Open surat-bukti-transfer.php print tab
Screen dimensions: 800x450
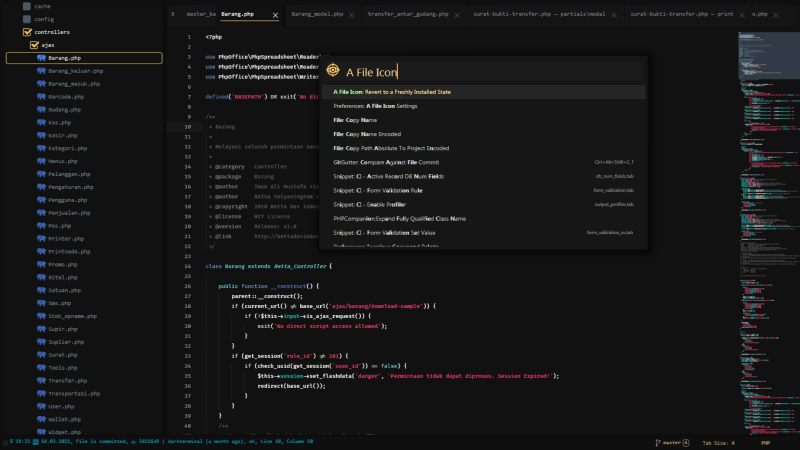click(x=682, y=14)
